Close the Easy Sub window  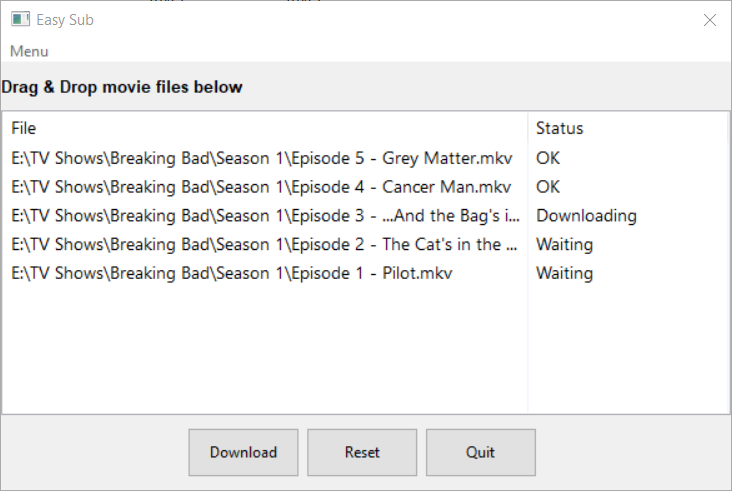point(710,20)
